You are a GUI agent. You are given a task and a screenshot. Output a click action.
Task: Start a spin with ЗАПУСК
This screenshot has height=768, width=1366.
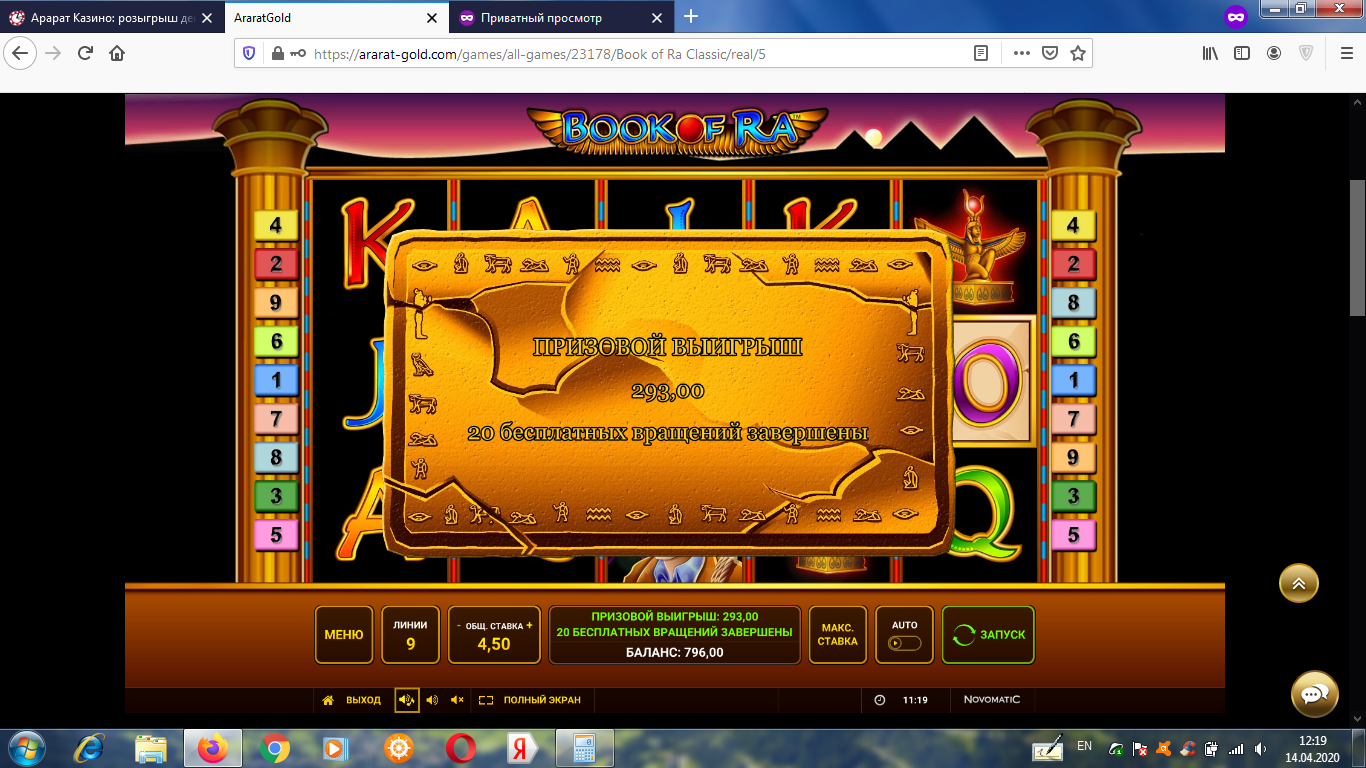coord(988,635)
